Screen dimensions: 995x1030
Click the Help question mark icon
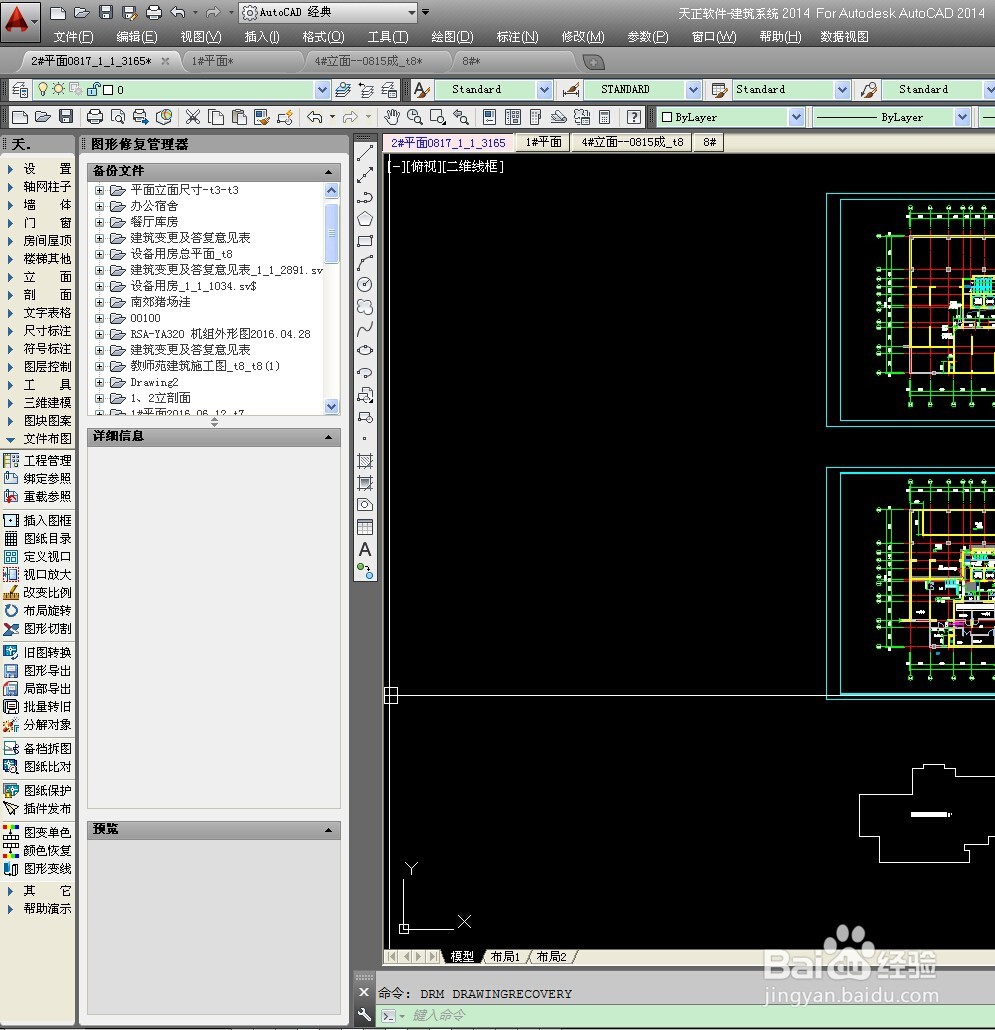coord(634,117)
